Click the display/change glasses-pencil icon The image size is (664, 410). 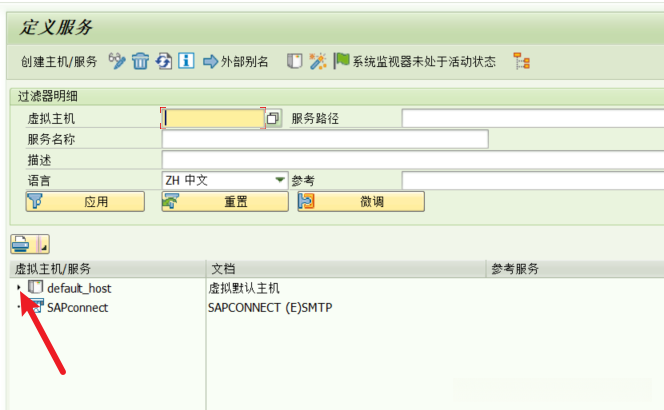coord(117,61)
